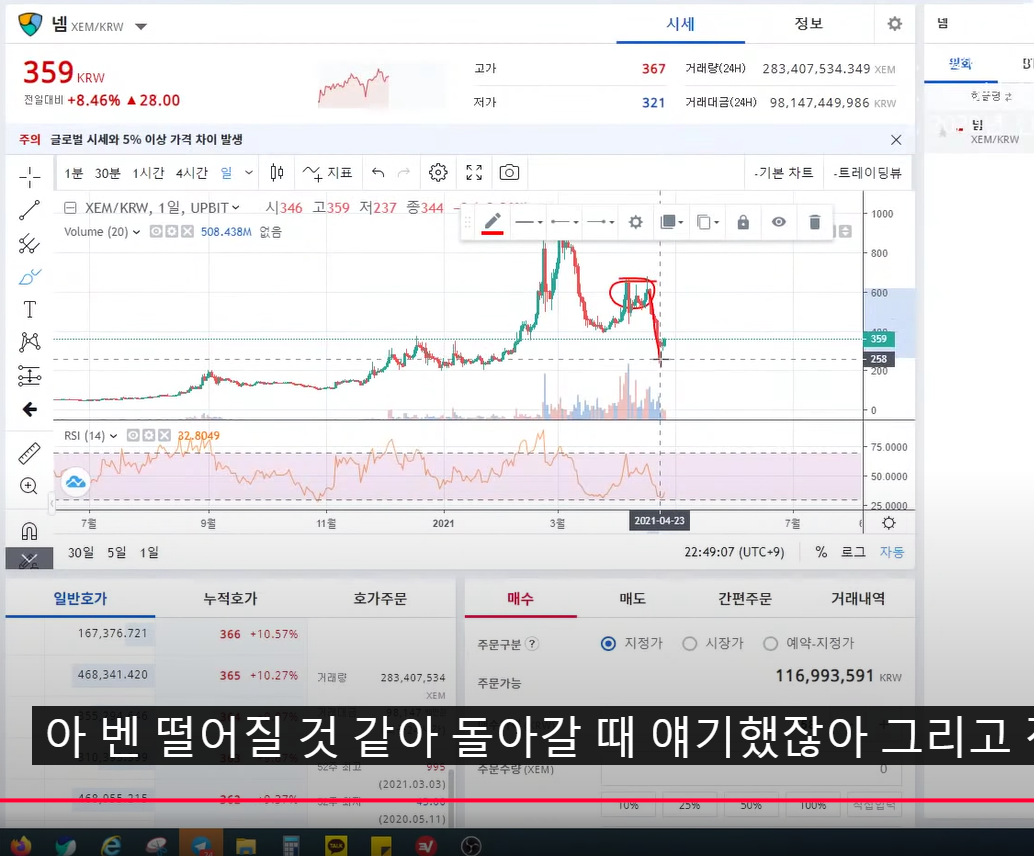Open OBS Studio from the taskbar
This screenshot has width=1034, height=856.
pyautogui.click(x=471, y=845)
